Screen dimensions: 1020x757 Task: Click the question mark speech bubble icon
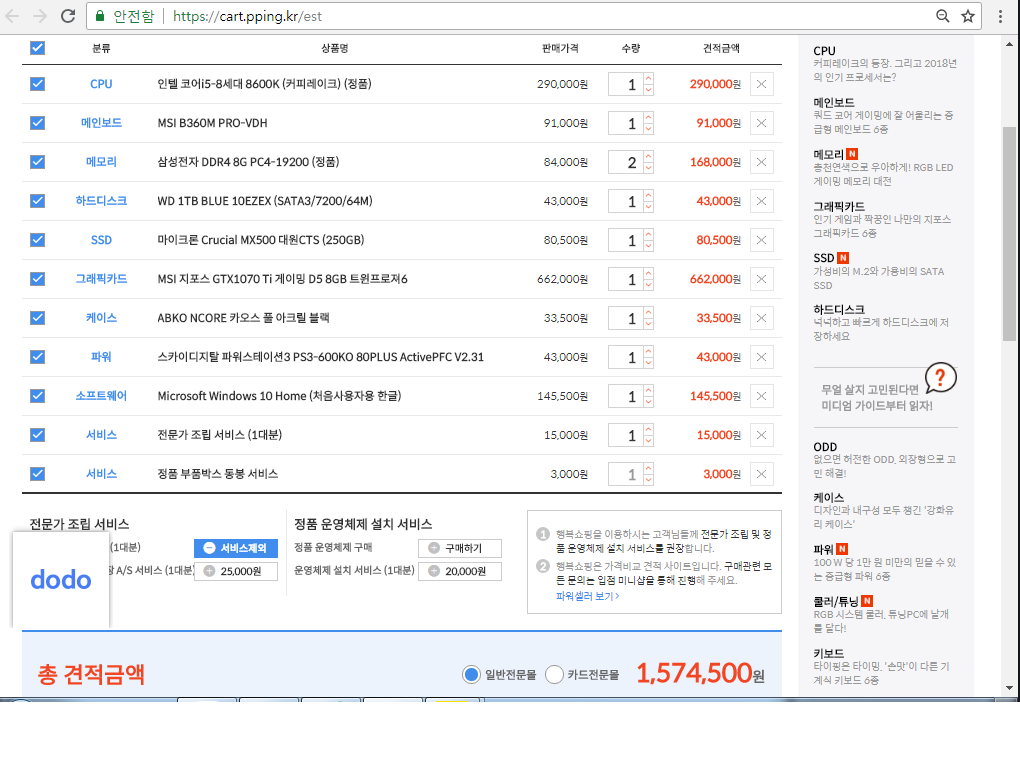click(940, 377)
